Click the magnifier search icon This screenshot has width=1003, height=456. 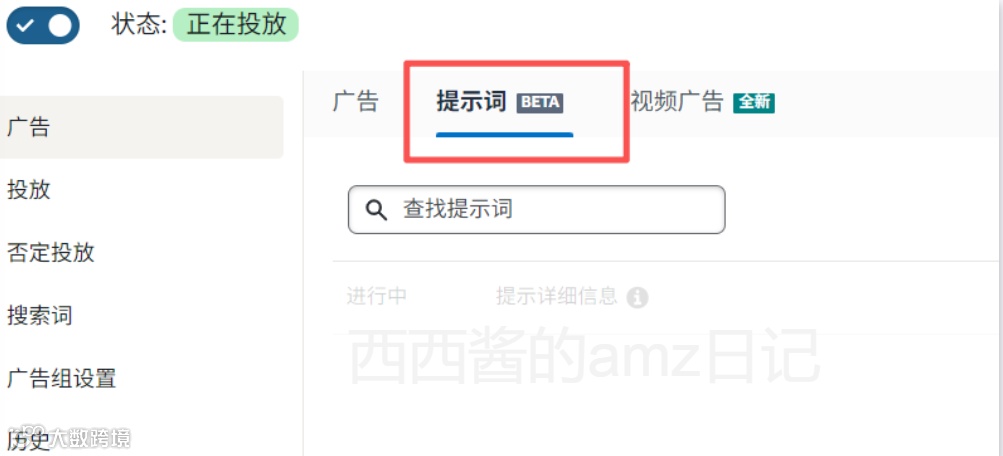376,209
